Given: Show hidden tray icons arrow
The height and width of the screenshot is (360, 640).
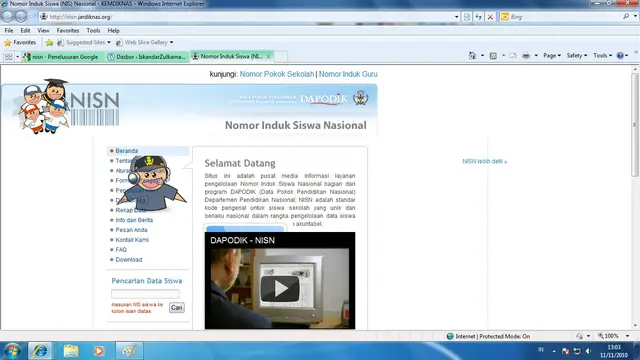Looking at the screenshot, I should [x=554, y=351].
